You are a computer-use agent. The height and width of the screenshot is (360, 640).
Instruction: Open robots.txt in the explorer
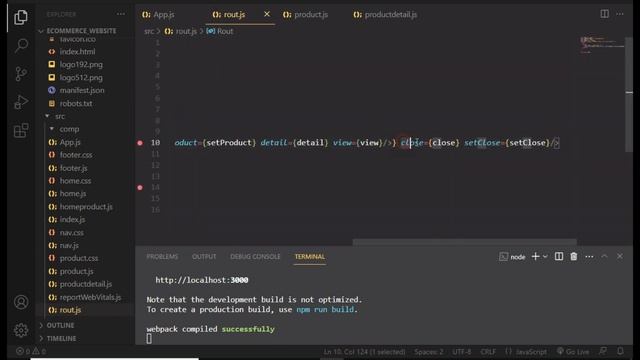click(76, 103)
